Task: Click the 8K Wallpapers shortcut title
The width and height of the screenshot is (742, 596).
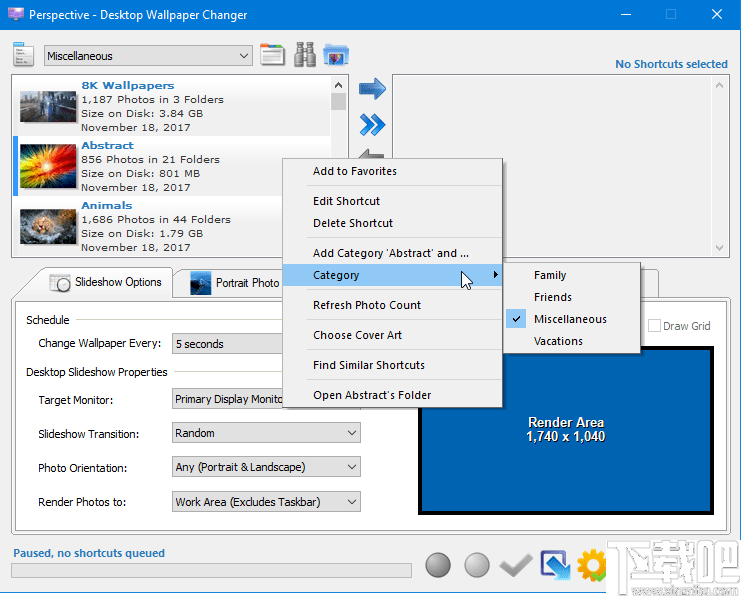Action: (x=127, y=86)
